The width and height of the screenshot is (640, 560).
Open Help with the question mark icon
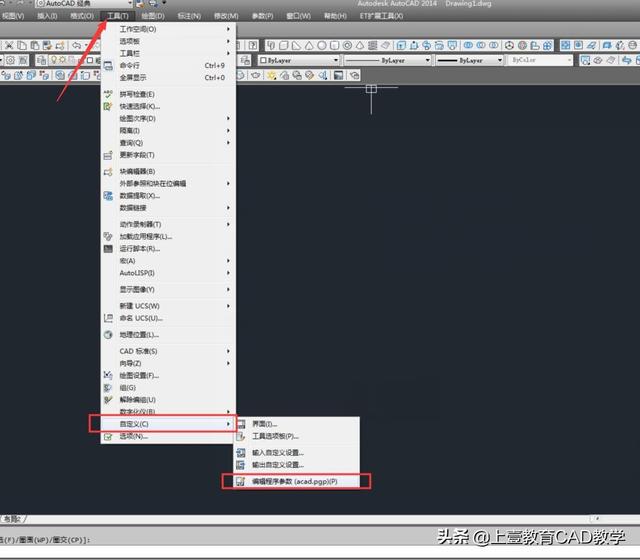tap(253, 45)
